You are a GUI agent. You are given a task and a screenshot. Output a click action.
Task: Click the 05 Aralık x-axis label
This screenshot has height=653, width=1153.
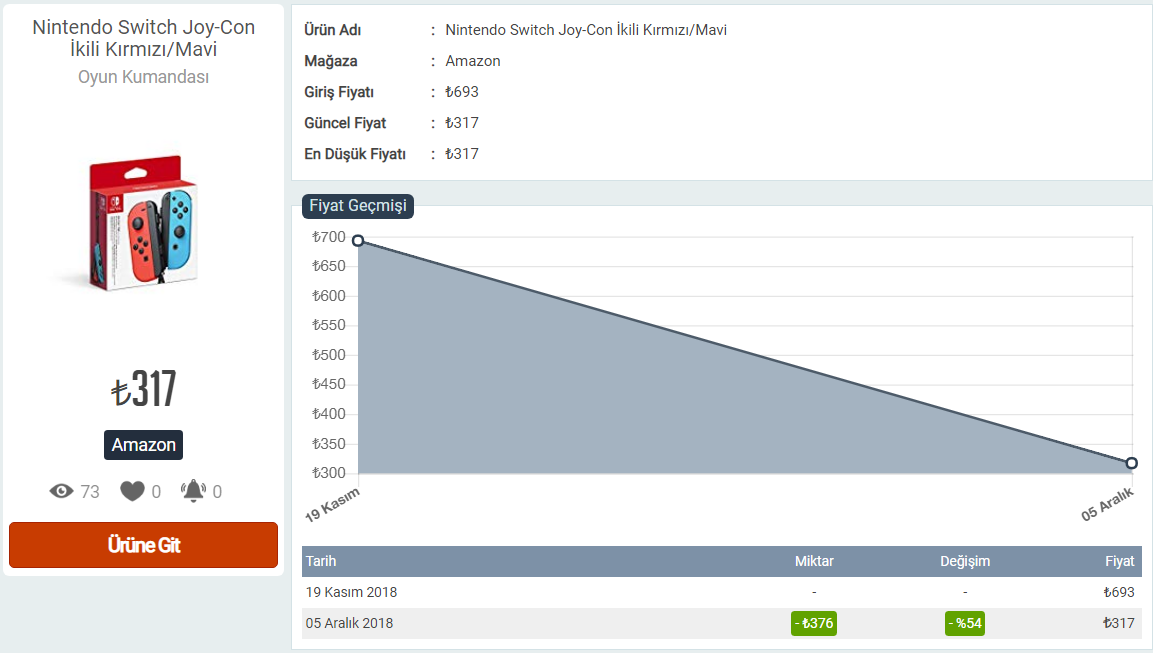pos(1107,504)
